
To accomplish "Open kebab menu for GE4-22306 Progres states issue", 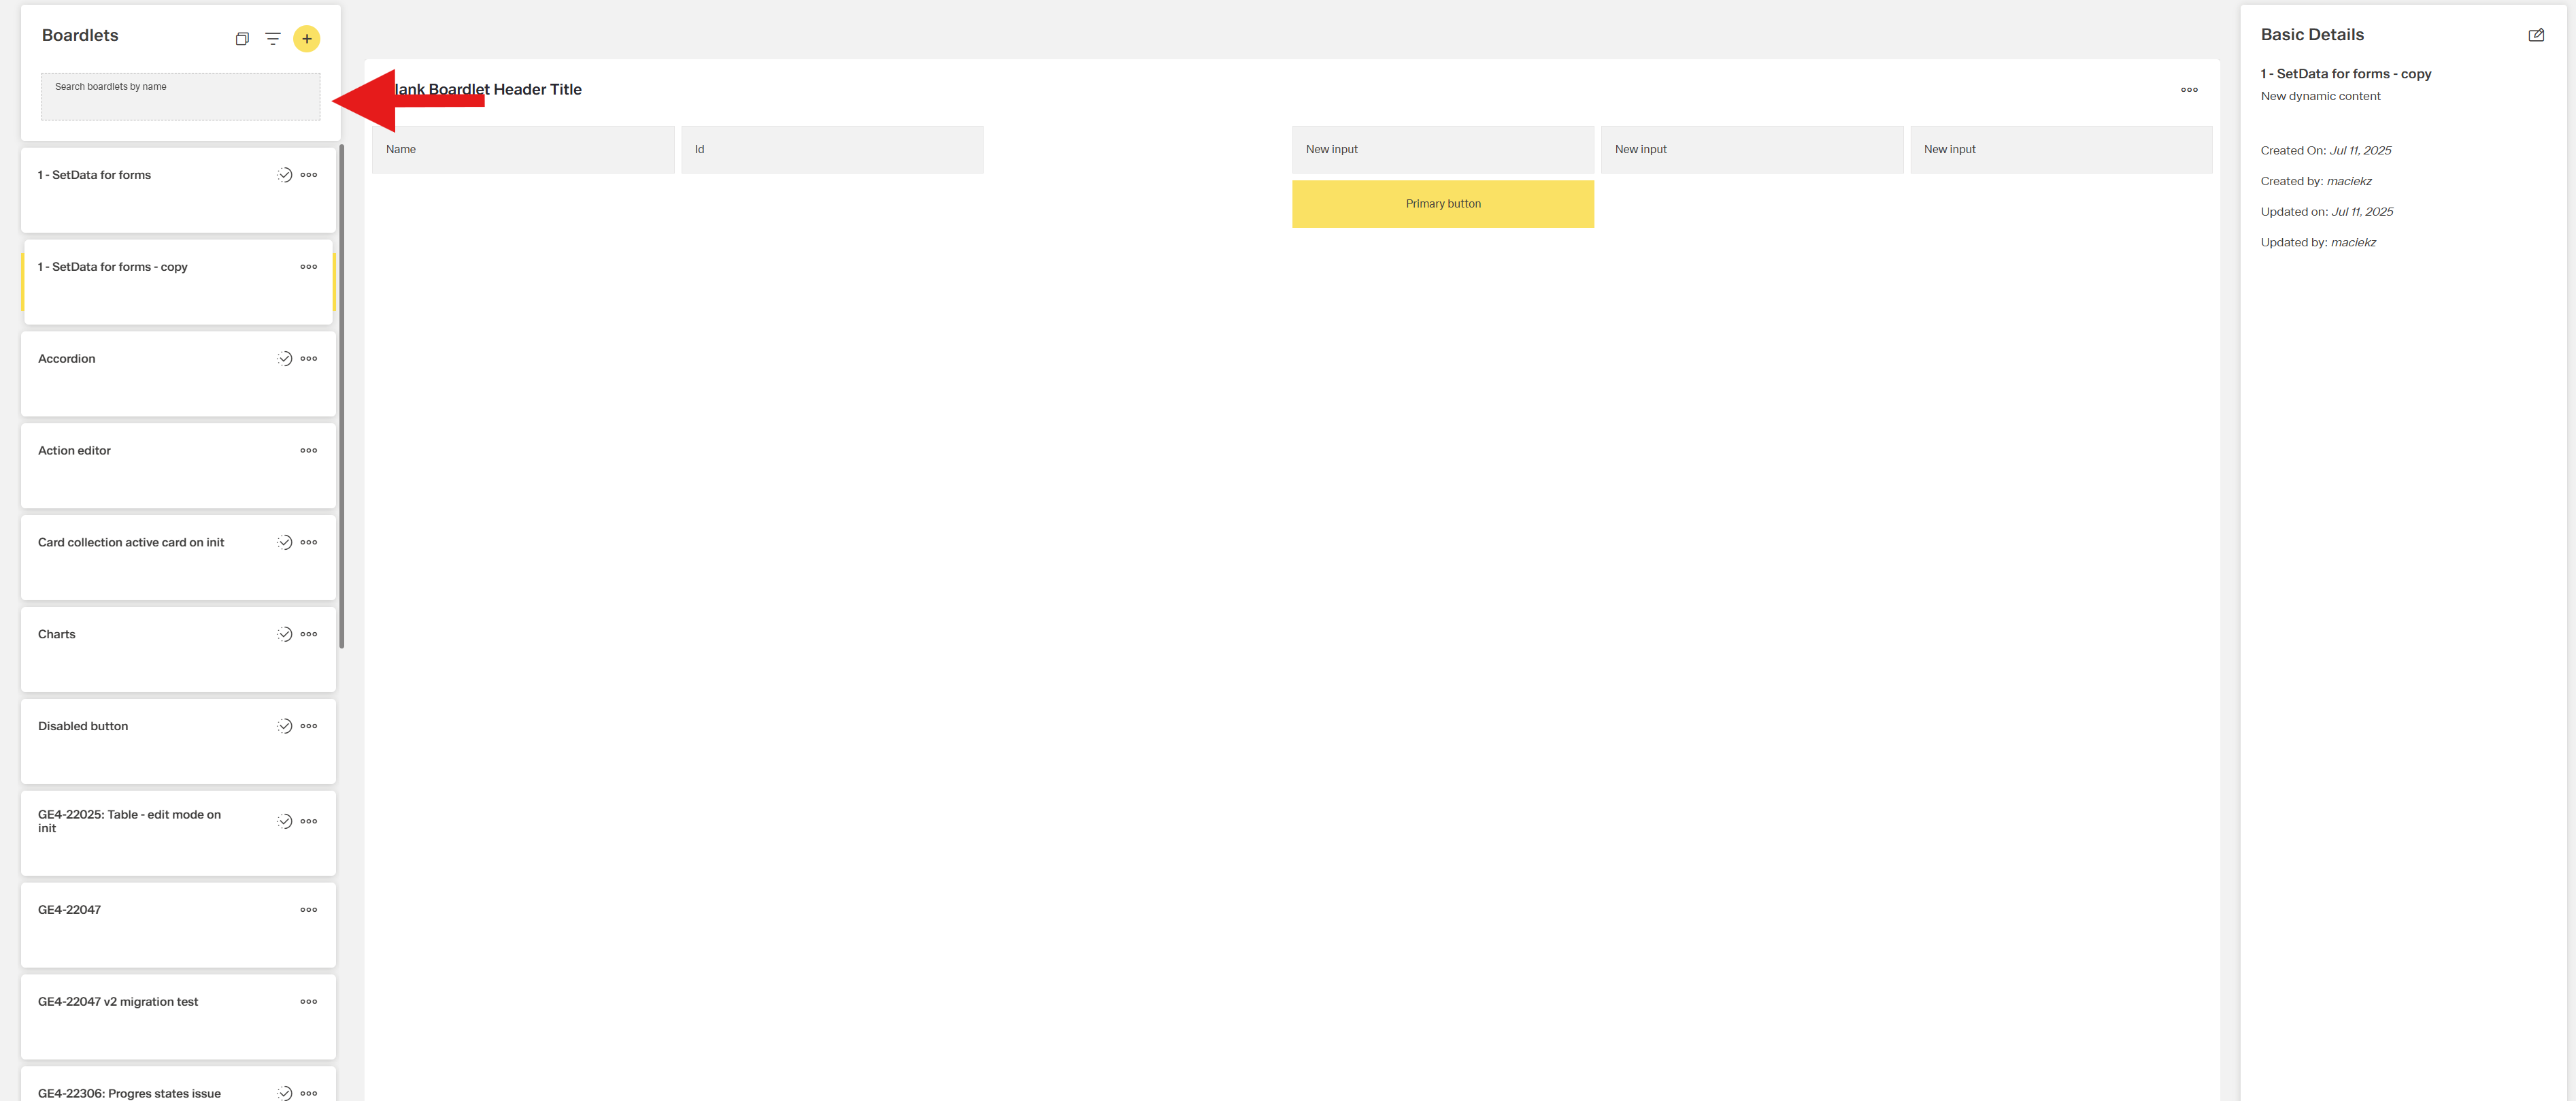I will point(308,1092).
